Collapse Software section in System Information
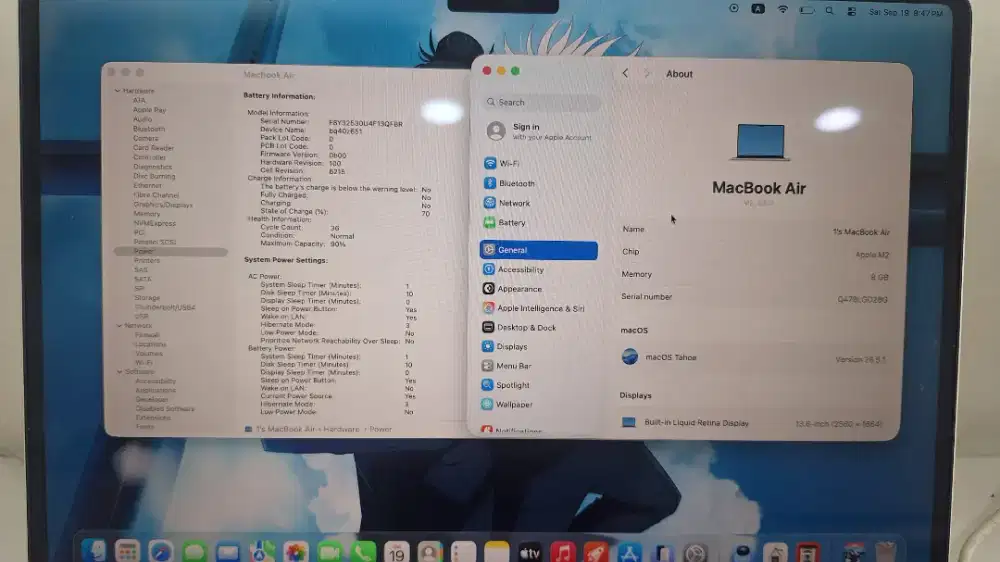 119,371
